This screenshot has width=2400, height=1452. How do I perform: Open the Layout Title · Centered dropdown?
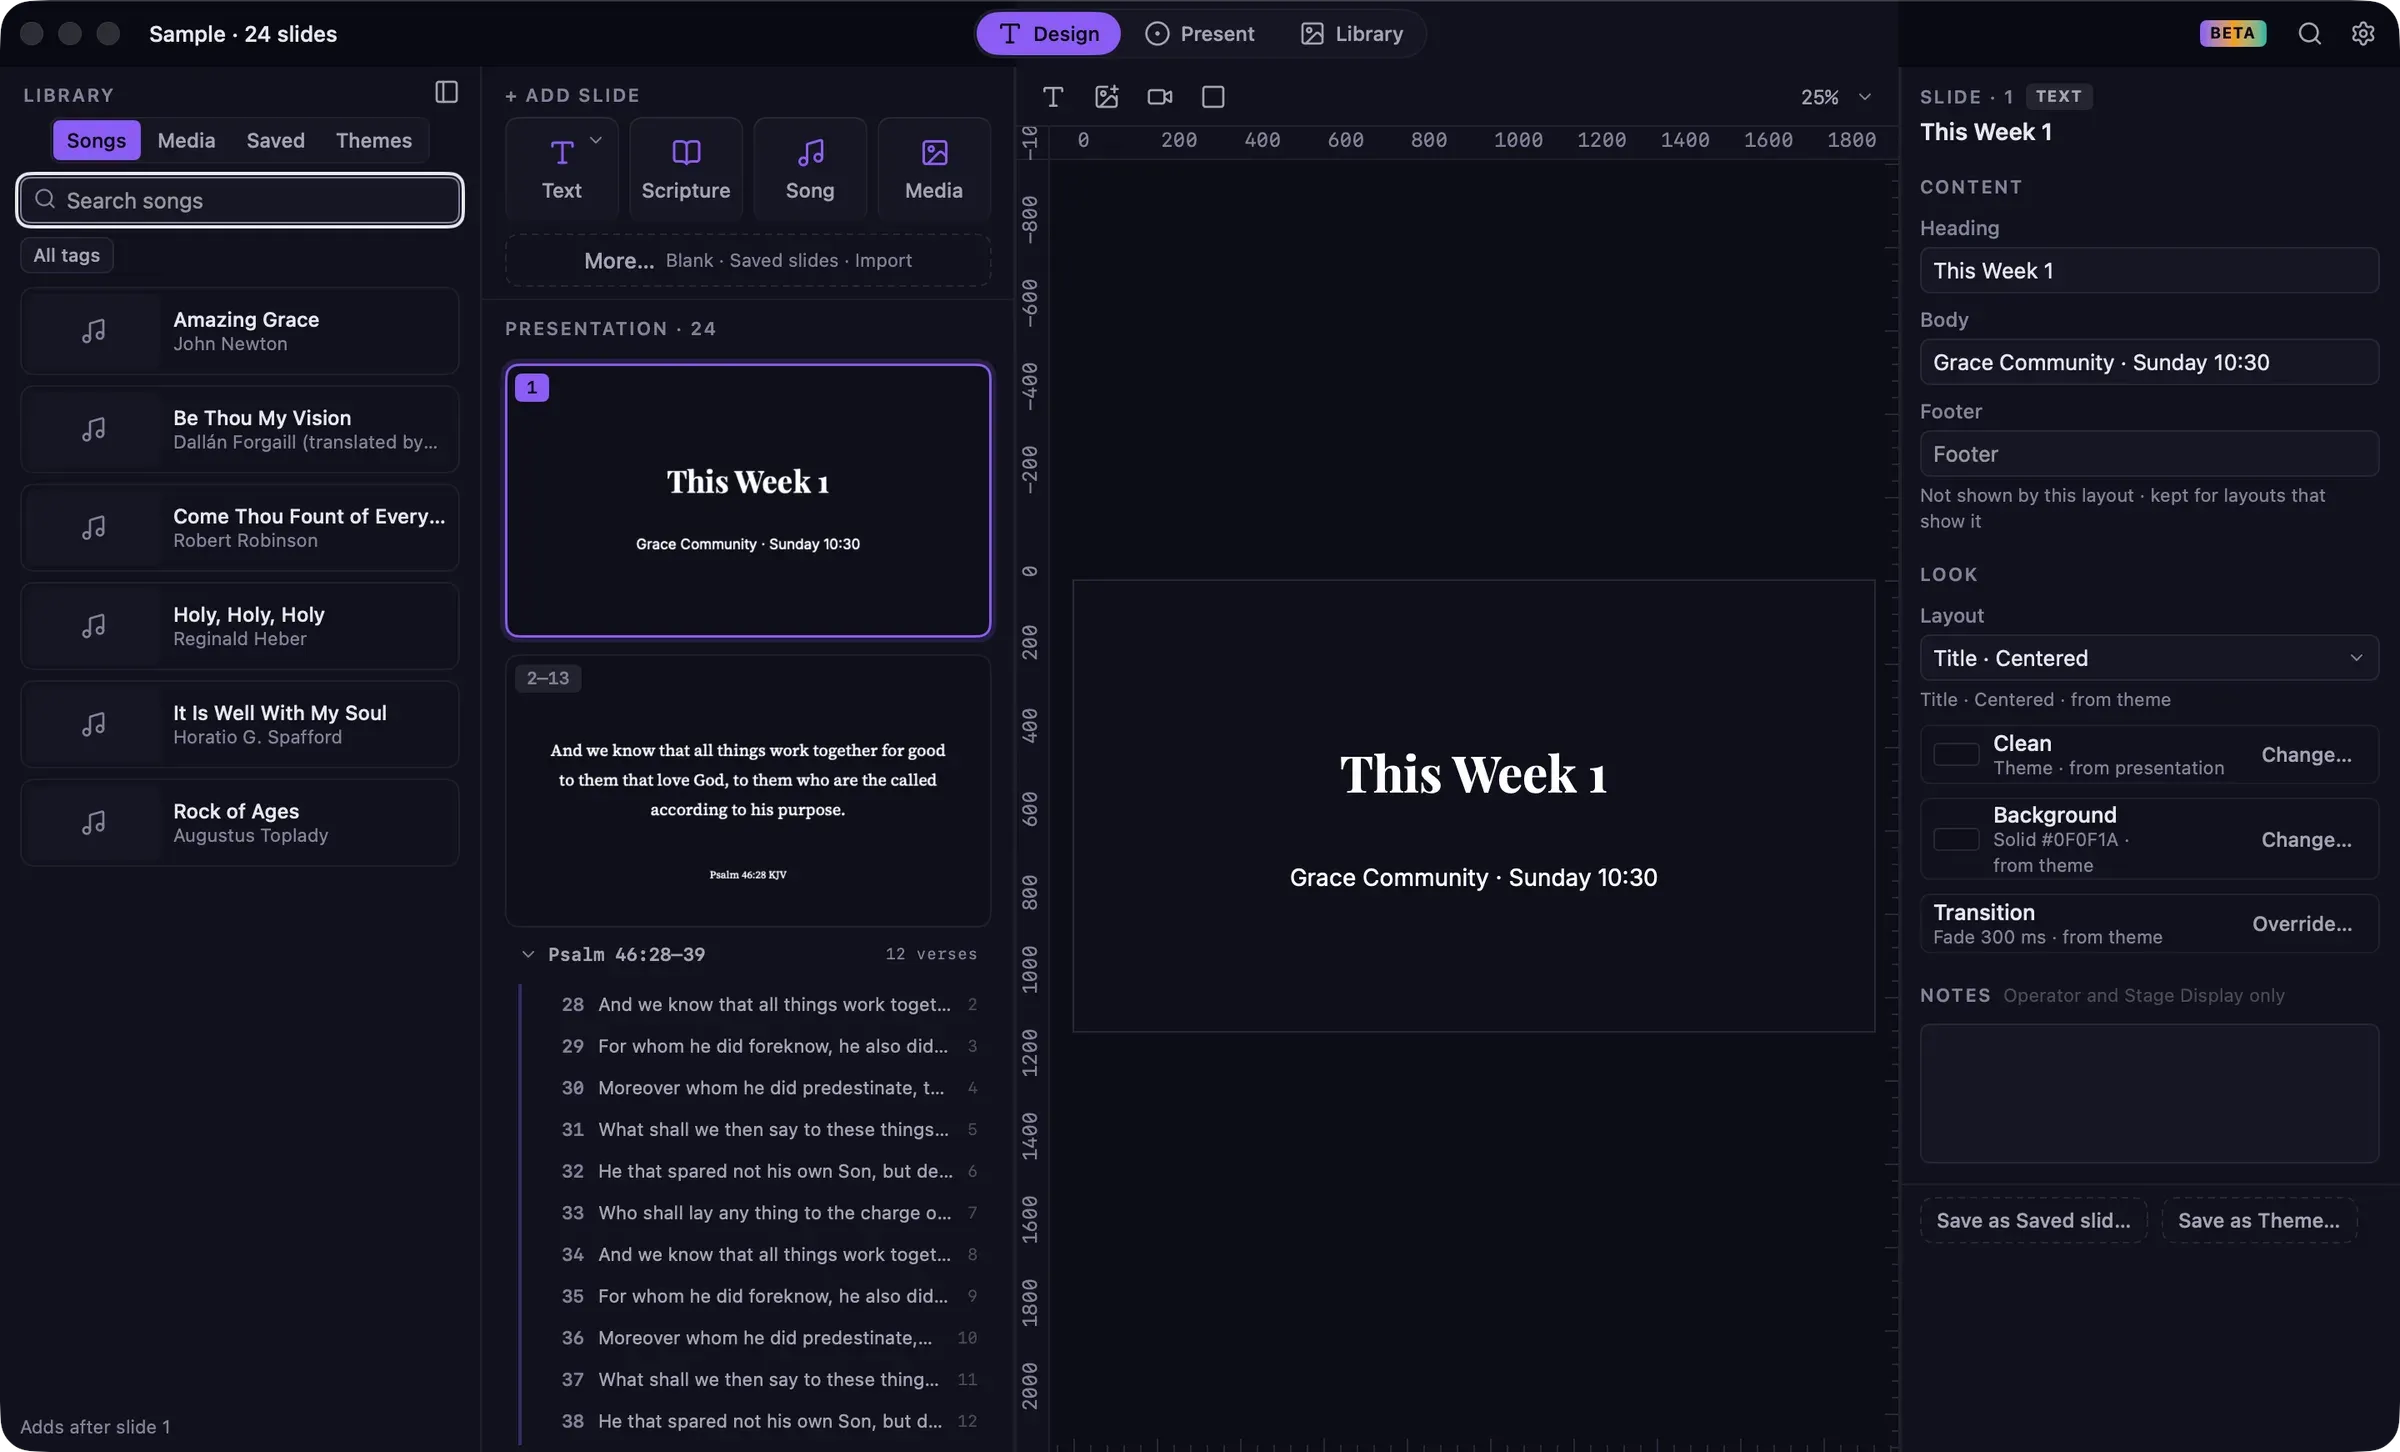tap(2148, 658)
